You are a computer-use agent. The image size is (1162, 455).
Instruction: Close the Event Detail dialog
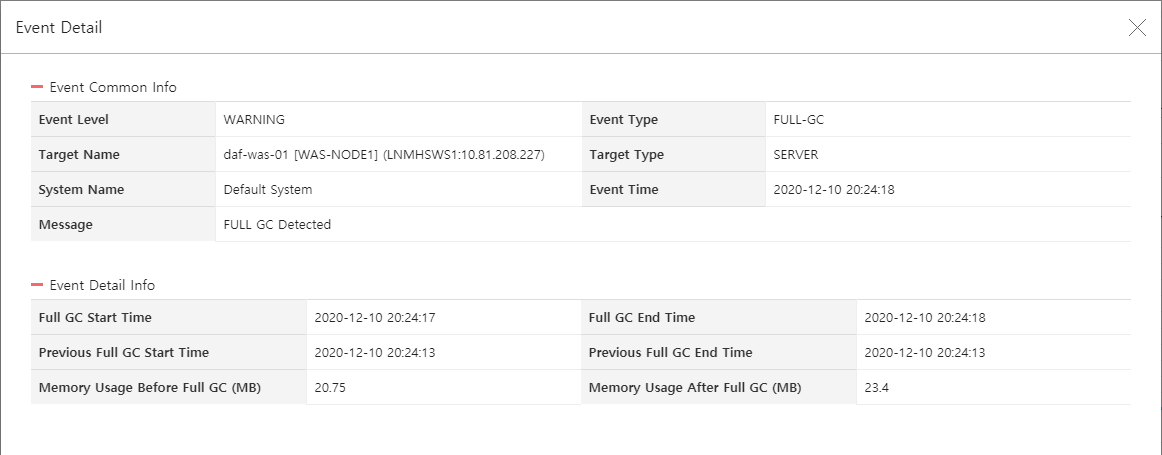(1137, 28)
